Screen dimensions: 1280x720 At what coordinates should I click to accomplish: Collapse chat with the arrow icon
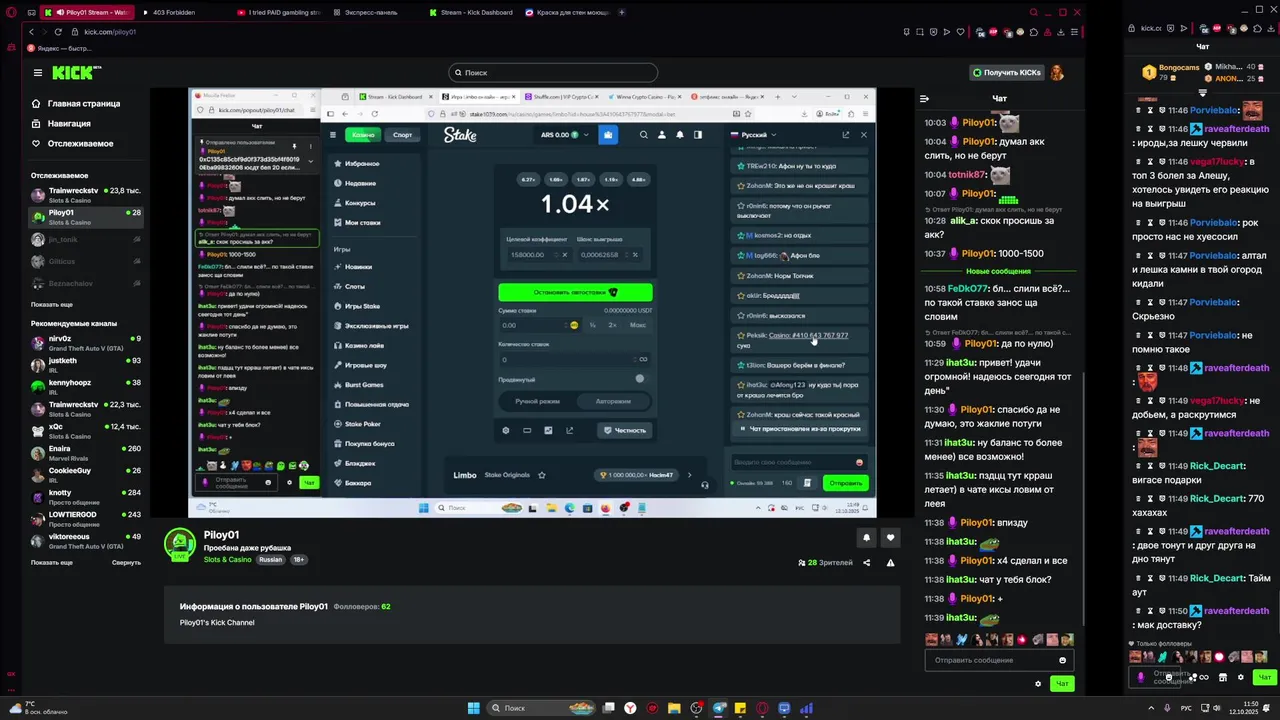click(924, 98)
